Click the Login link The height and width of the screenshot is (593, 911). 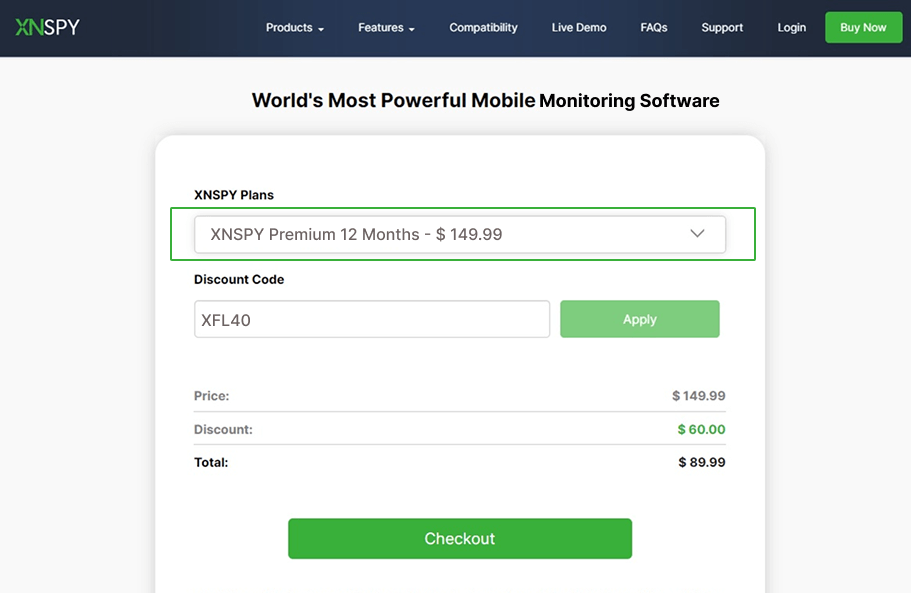click(791, 28)
